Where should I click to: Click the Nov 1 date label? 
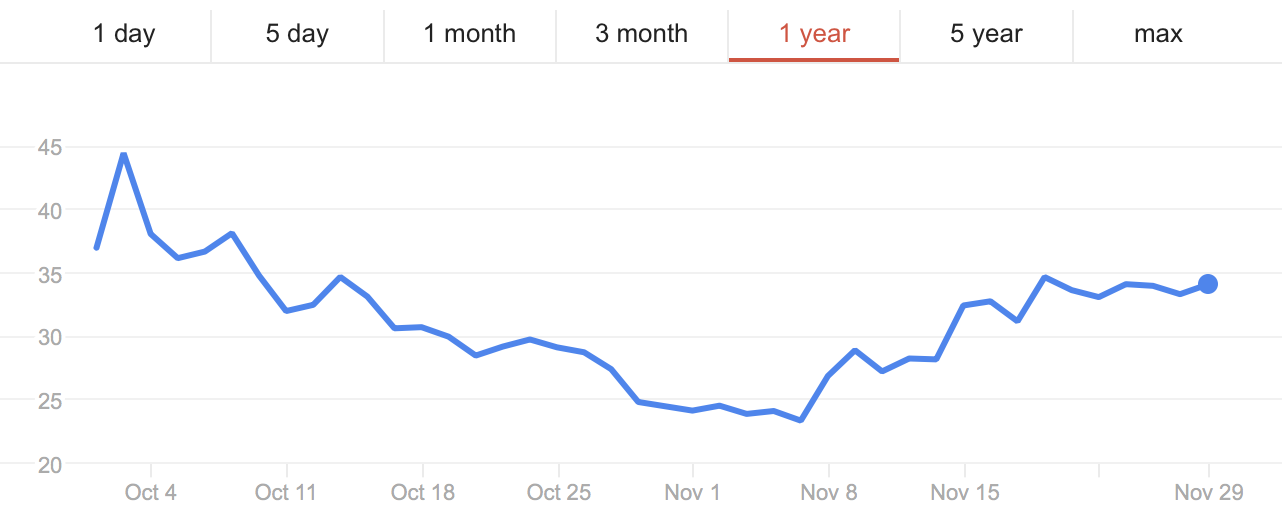(x=693, y=492)
